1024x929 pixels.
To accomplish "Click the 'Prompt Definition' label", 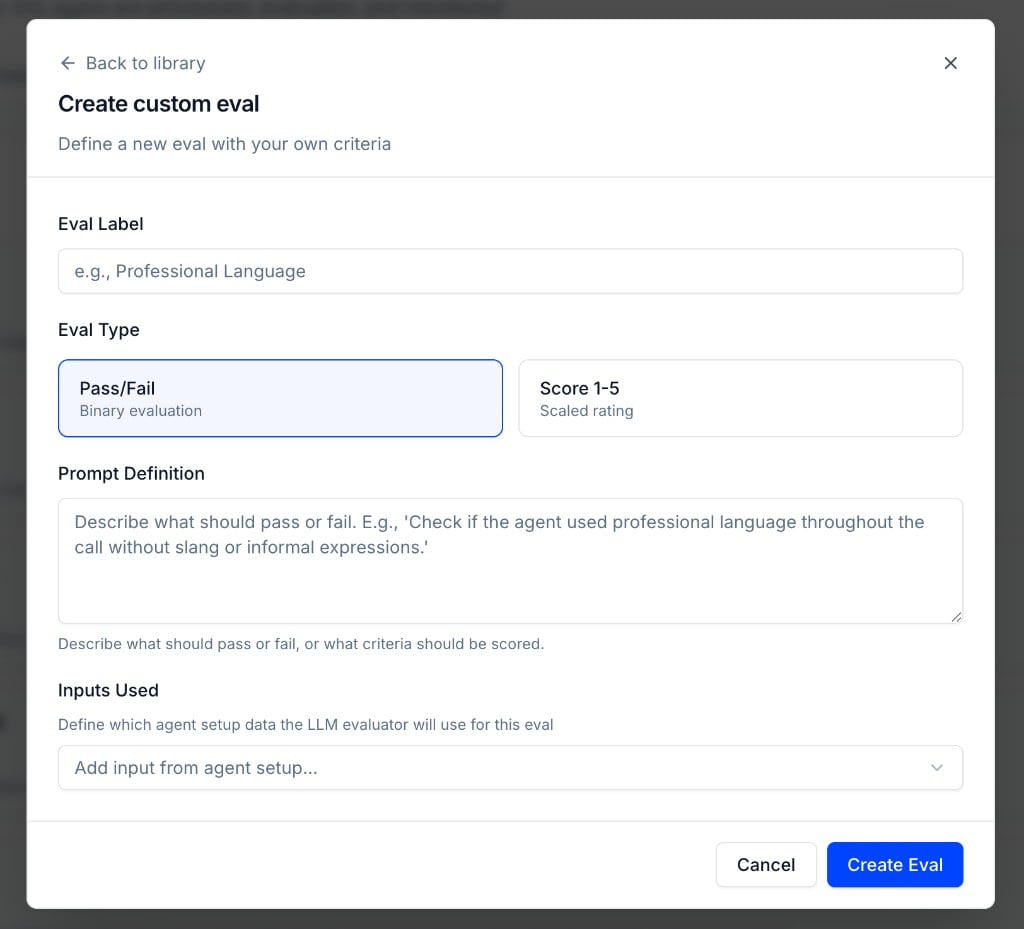I will tap(131, 473).
